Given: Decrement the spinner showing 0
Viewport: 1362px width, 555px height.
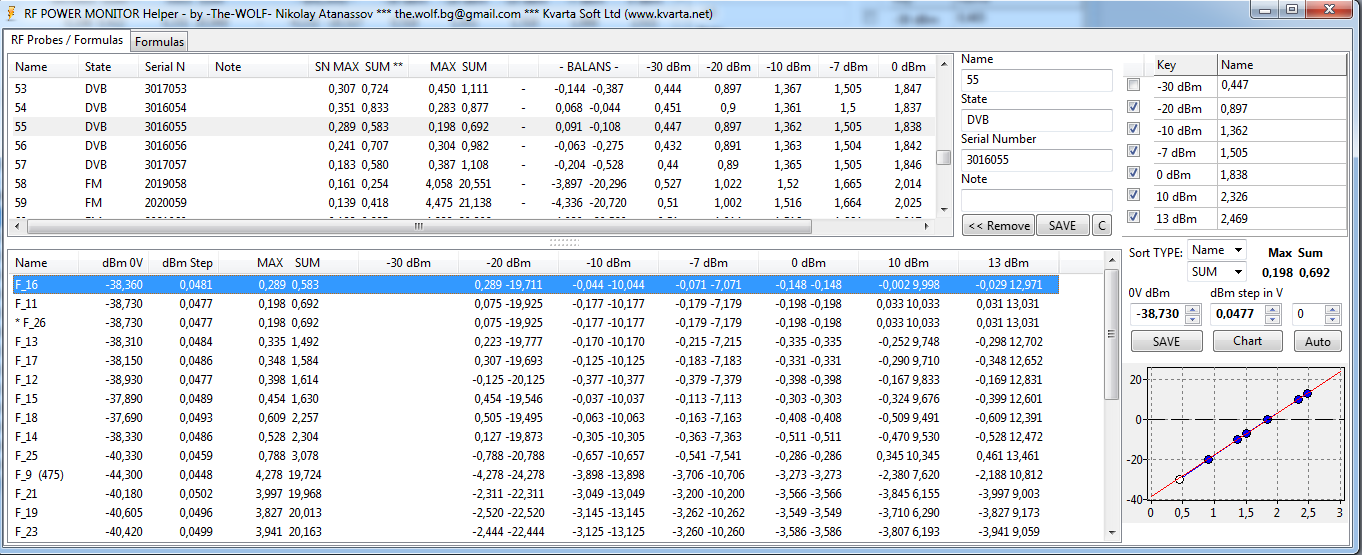Looking at the screenshot, I should pyautogui.click(x=1333, y=319).
